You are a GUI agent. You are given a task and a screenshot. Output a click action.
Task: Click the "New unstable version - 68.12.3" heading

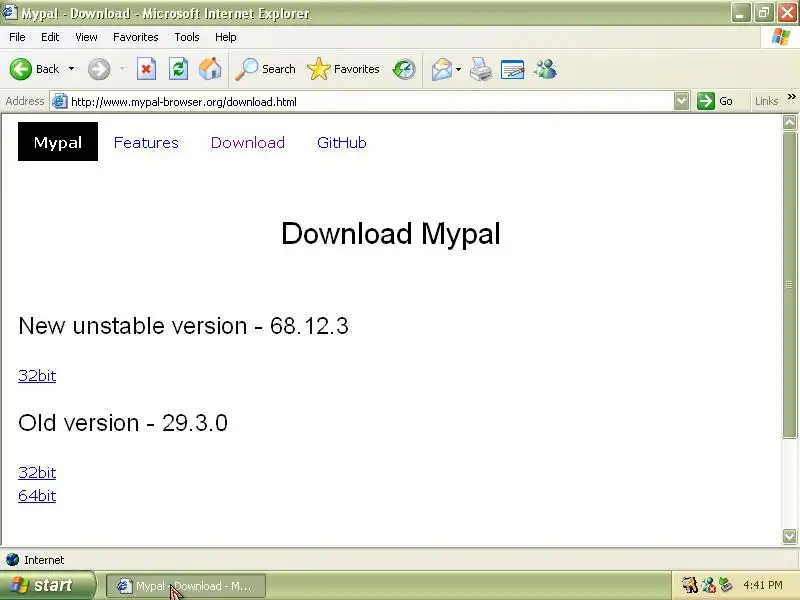[183, 326]
